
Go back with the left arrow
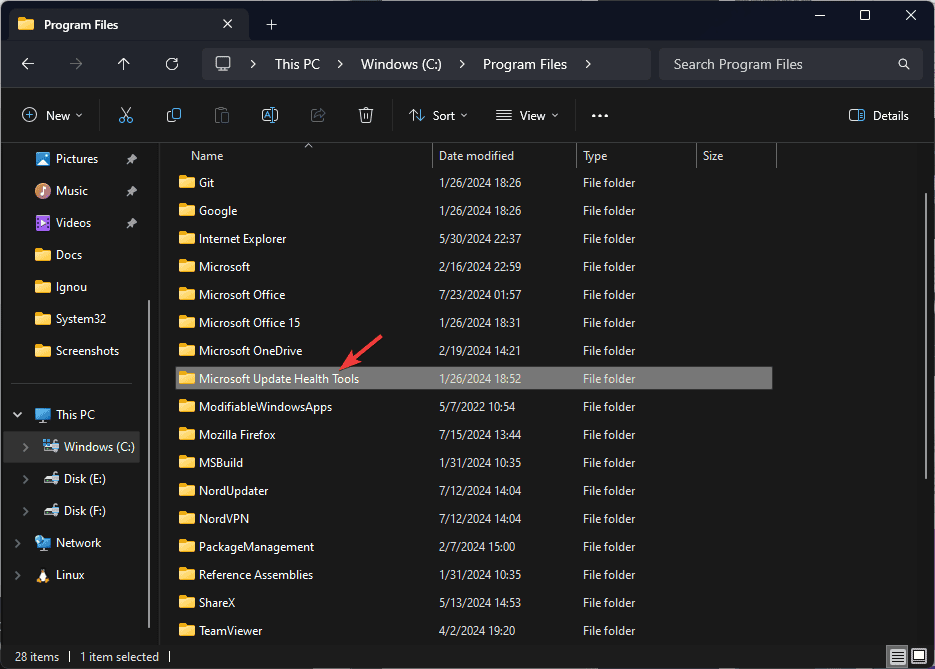coord(28,64)
